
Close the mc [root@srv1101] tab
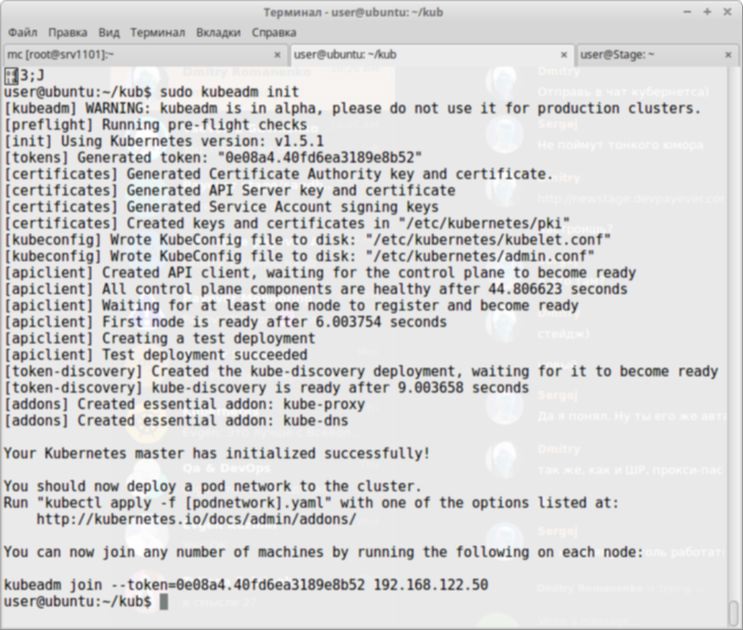277,55
